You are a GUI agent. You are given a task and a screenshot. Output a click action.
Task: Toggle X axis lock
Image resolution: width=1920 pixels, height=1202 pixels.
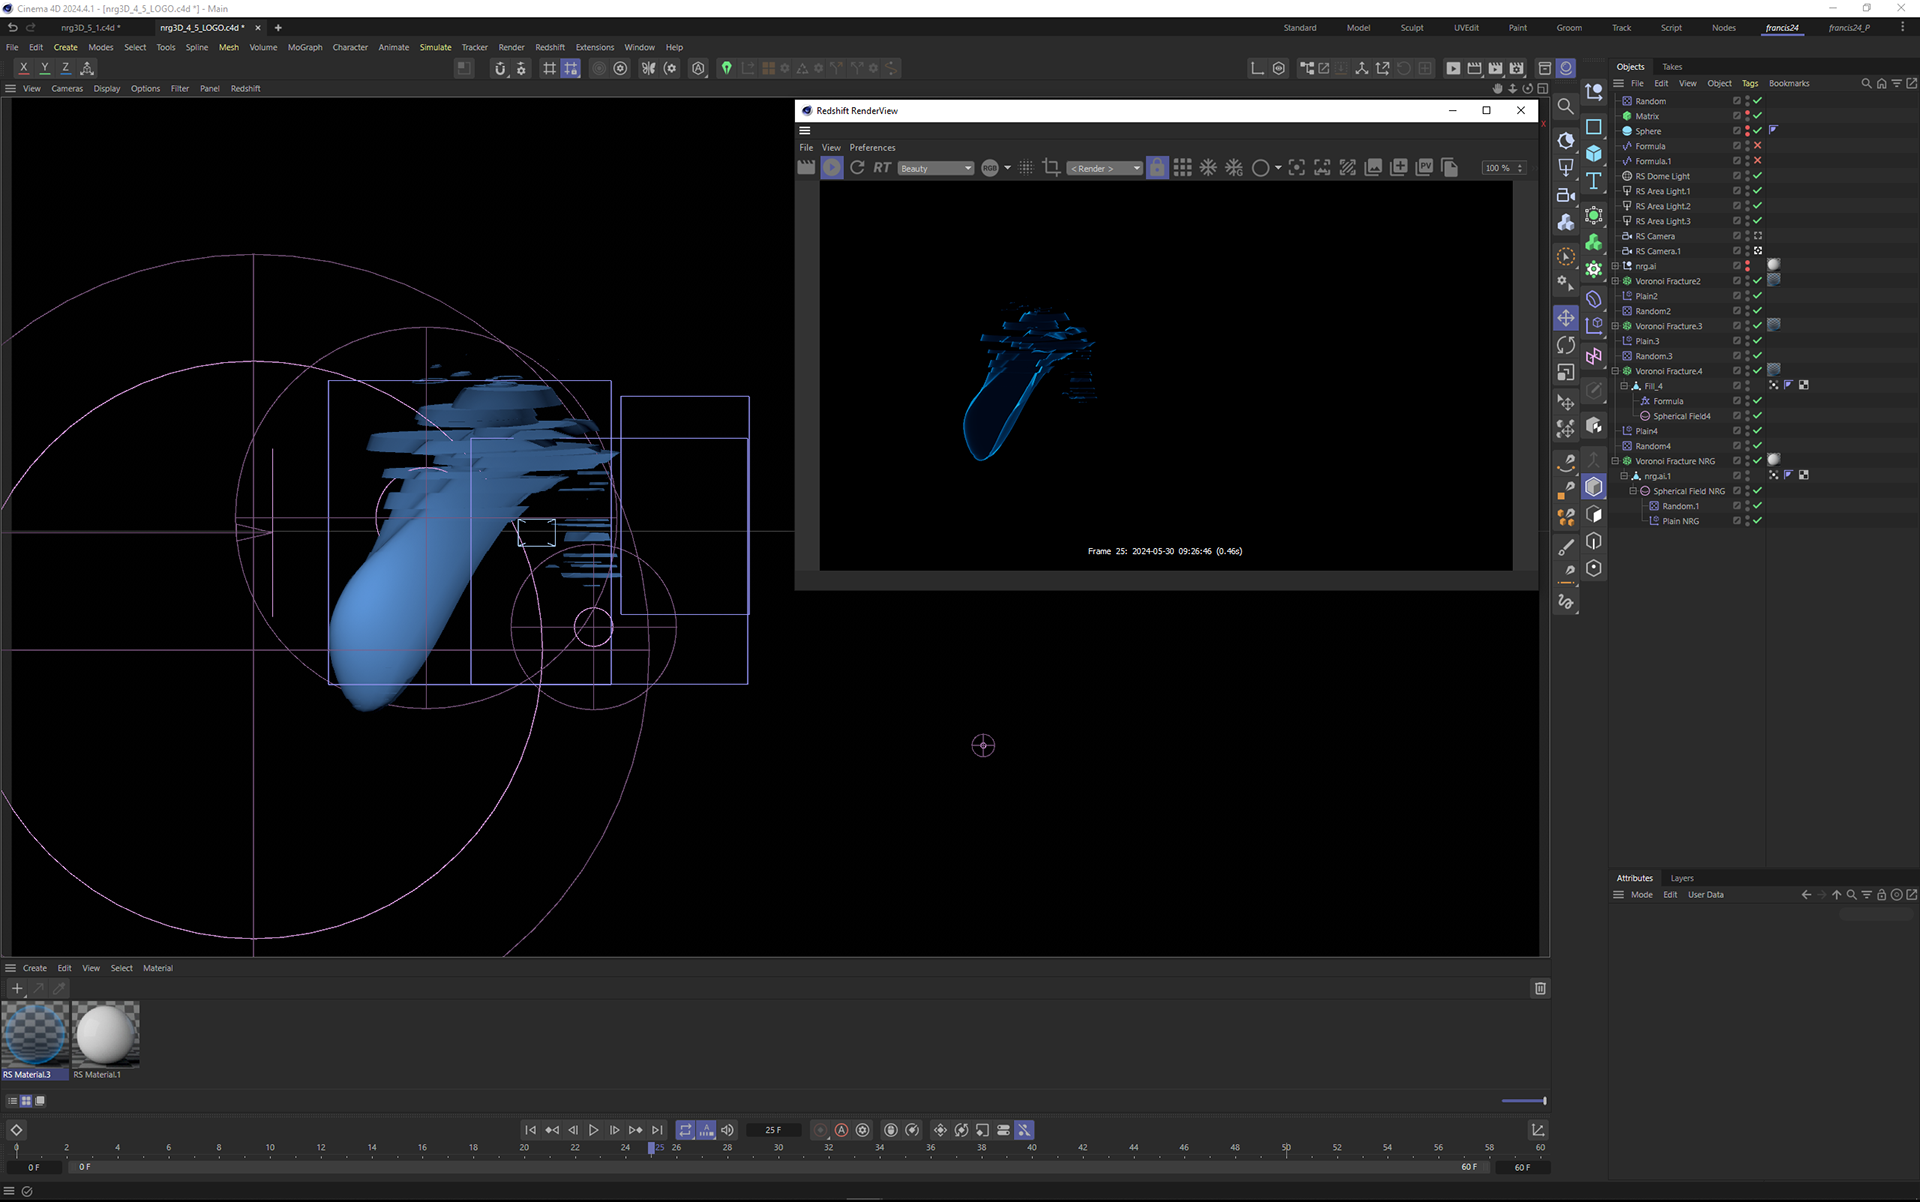(23, 68)
